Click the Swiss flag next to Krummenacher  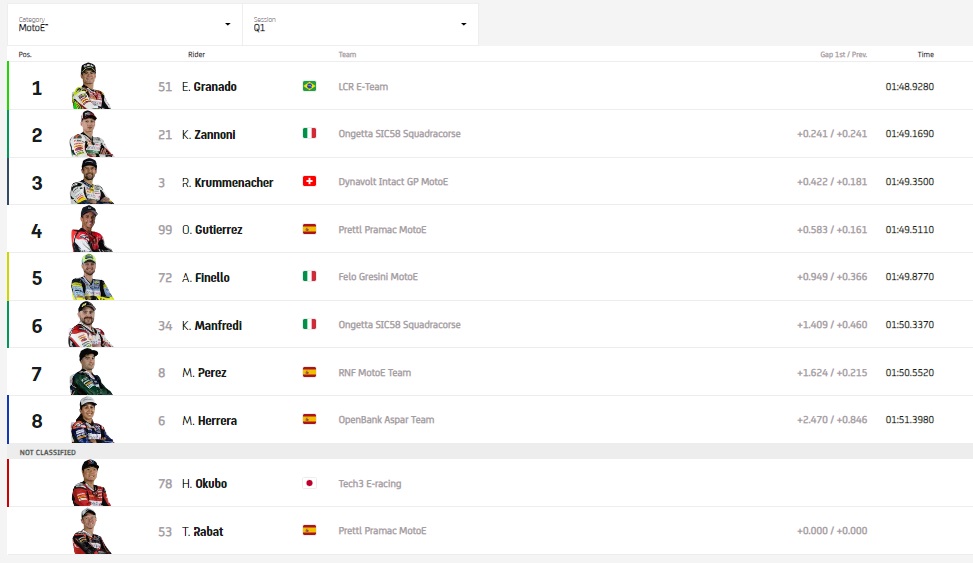(x=309, y=182)
